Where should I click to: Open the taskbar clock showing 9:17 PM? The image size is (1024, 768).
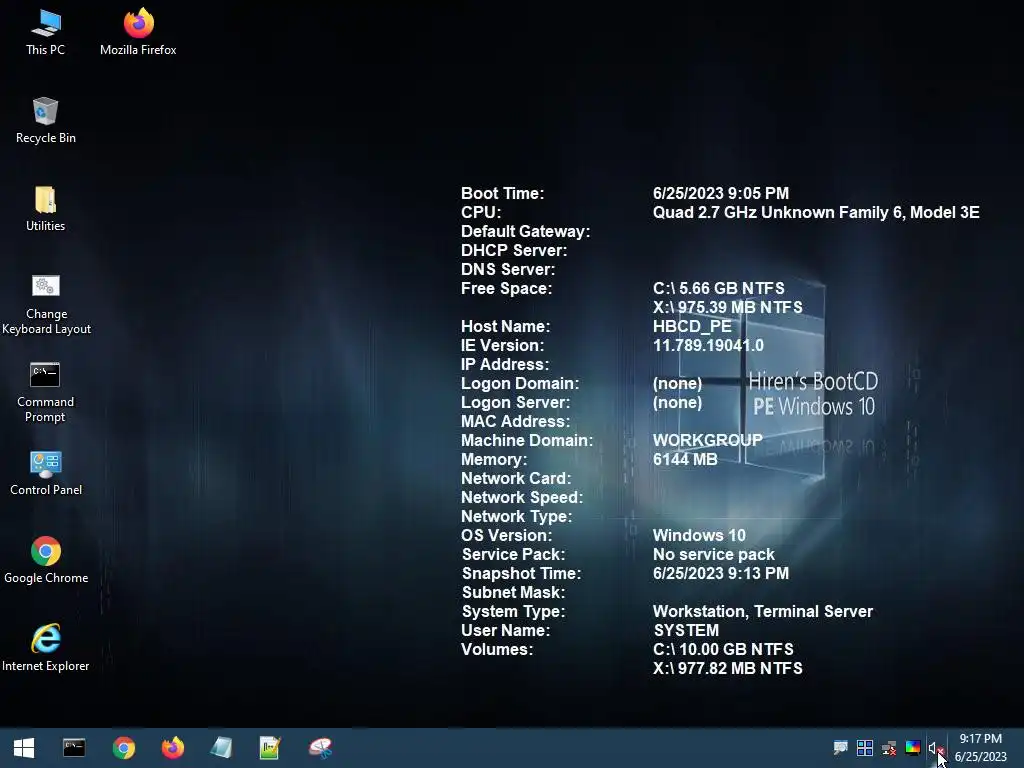(x=981, y=748)
